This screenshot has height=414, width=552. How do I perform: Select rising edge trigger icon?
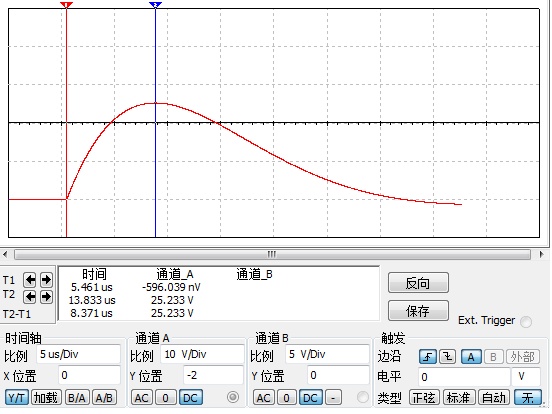pyautogui.click(x=428, y=357)
